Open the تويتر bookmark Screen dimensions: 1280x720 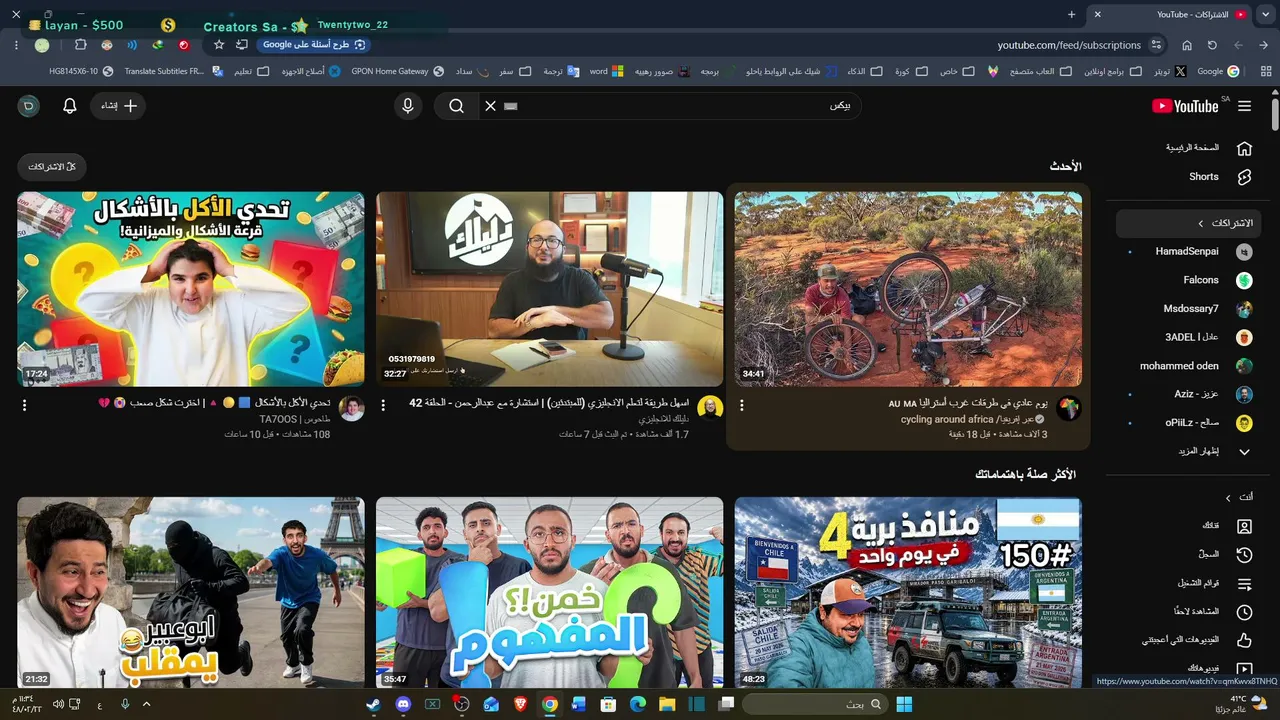pyautogui.click(x=1170, y=72)
